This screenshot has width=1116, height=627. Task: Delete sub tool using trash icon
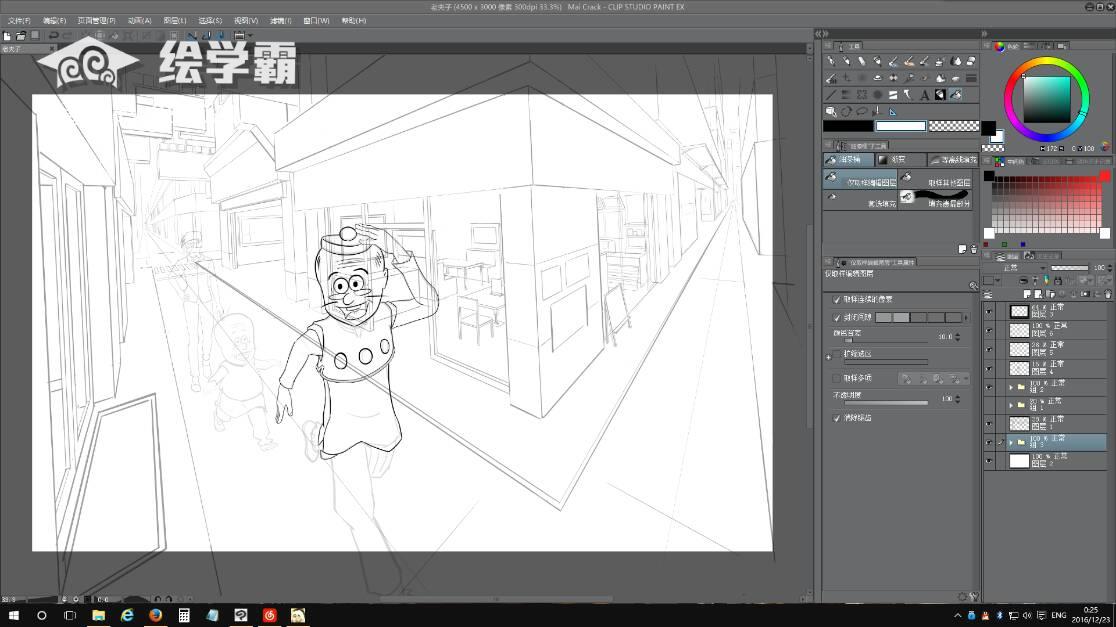[974, 249]
